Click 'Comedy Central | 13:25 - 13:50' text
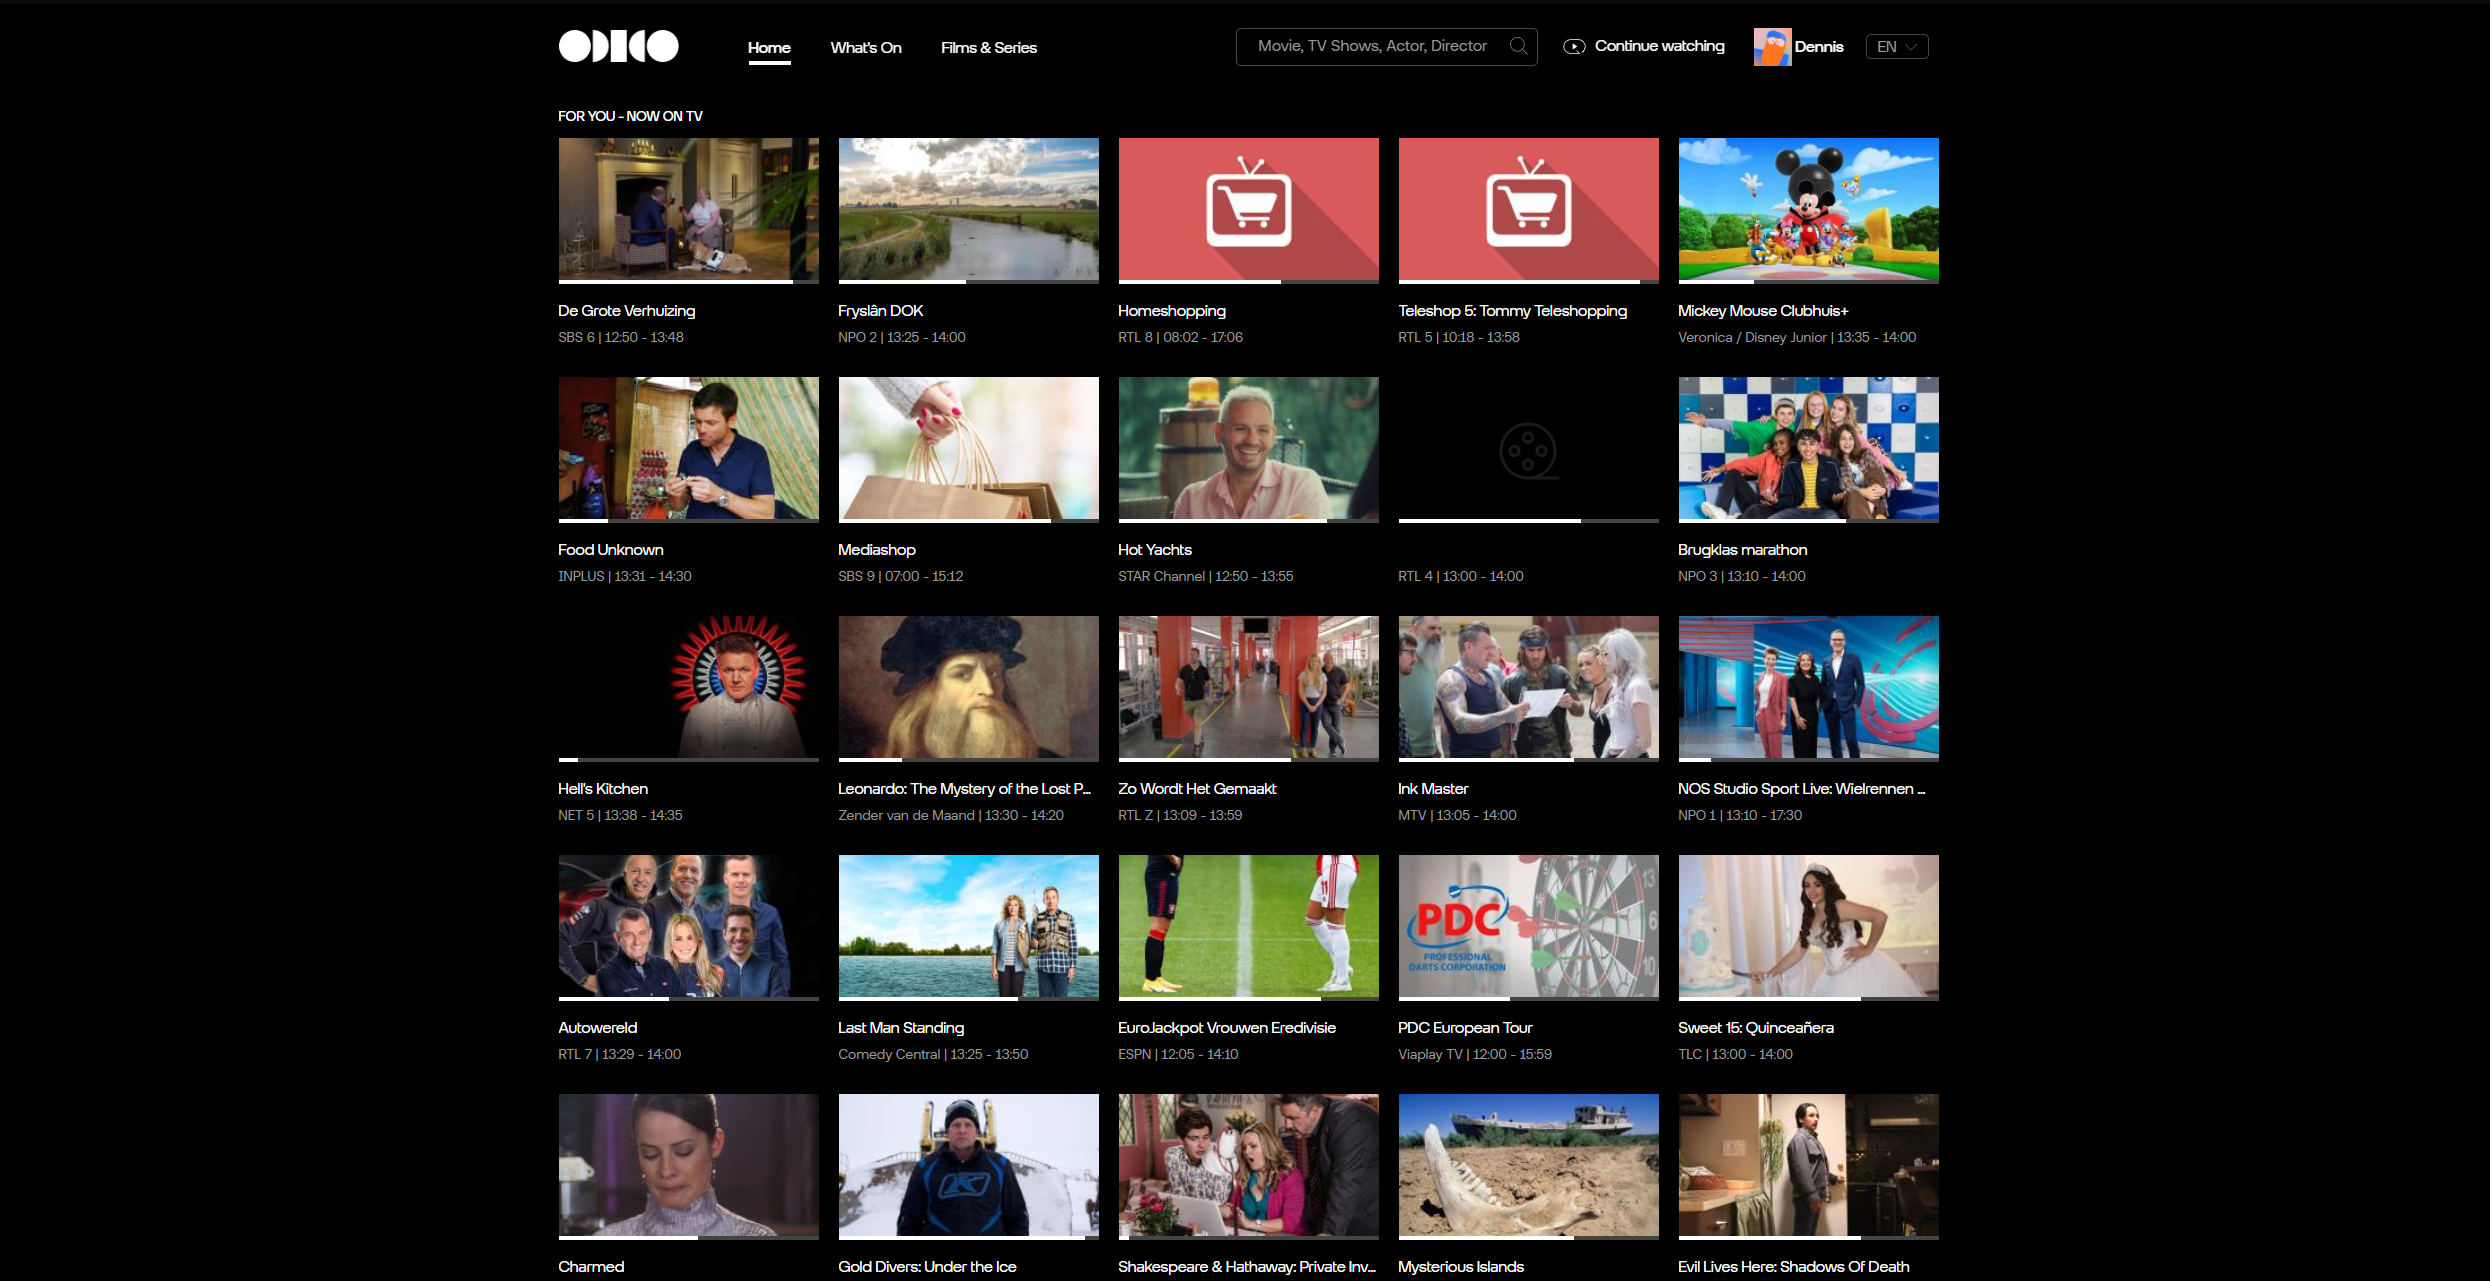 pyautogui.click(x=933, y=1054)
